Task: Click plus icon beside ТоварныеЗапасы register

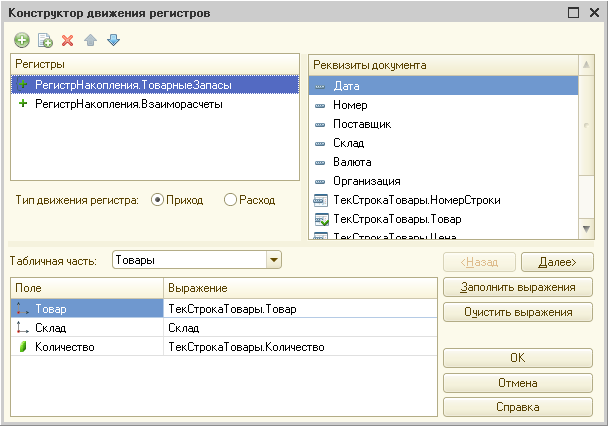Action: 23,84
